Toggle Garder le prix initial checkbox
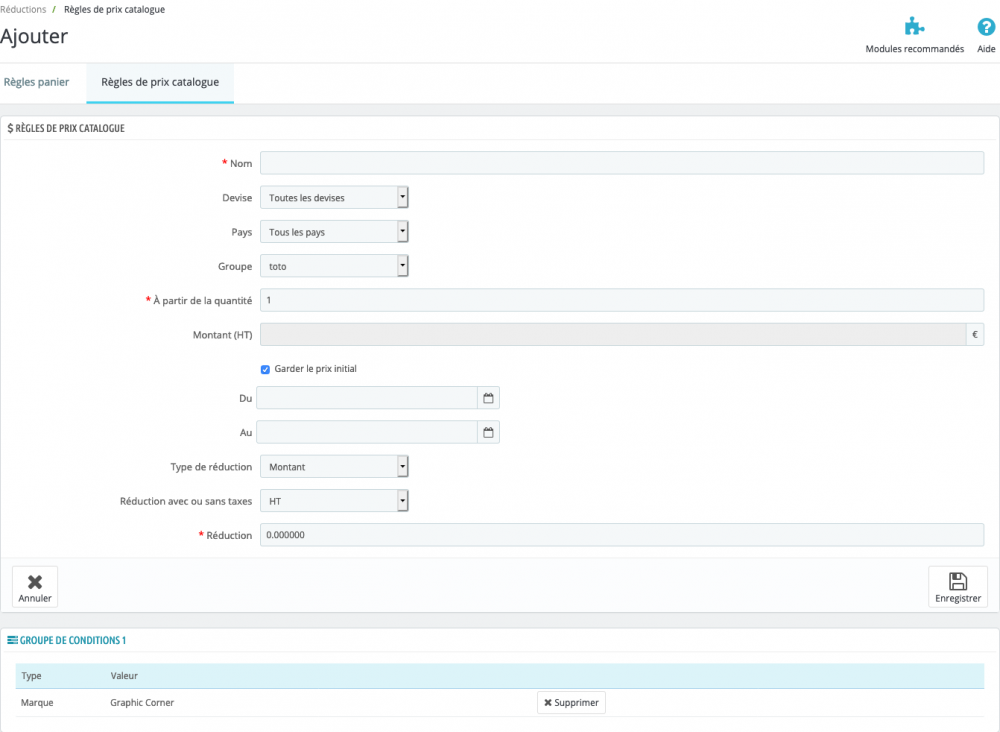 click(265, 369)
